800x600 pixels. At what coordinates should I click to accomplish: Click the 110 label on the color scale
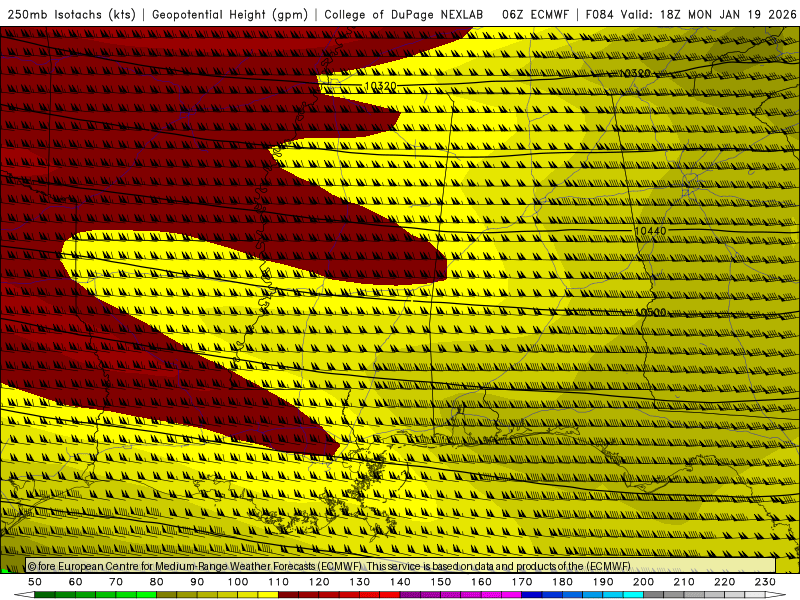279,582
